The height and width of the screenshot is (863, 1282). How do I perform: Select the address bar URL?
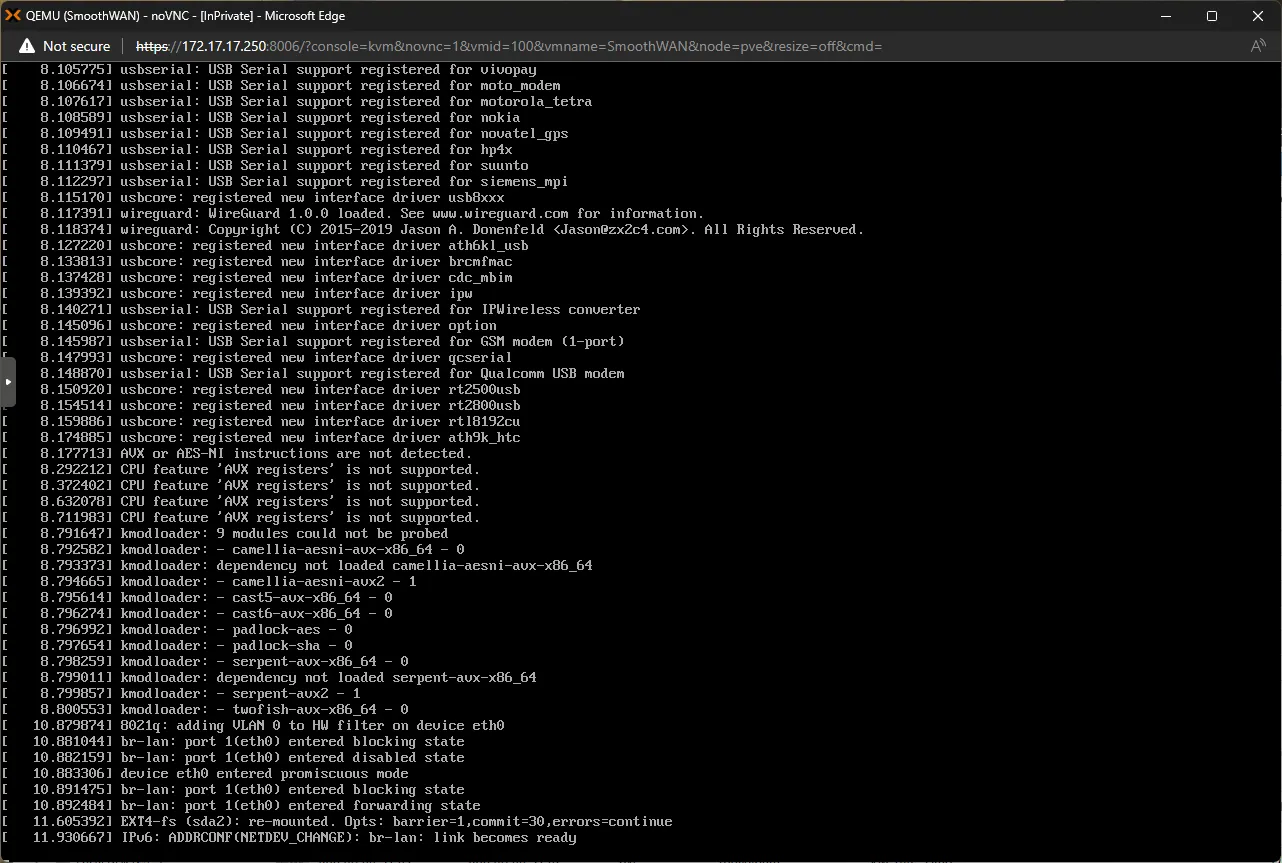tap(509, 46)
